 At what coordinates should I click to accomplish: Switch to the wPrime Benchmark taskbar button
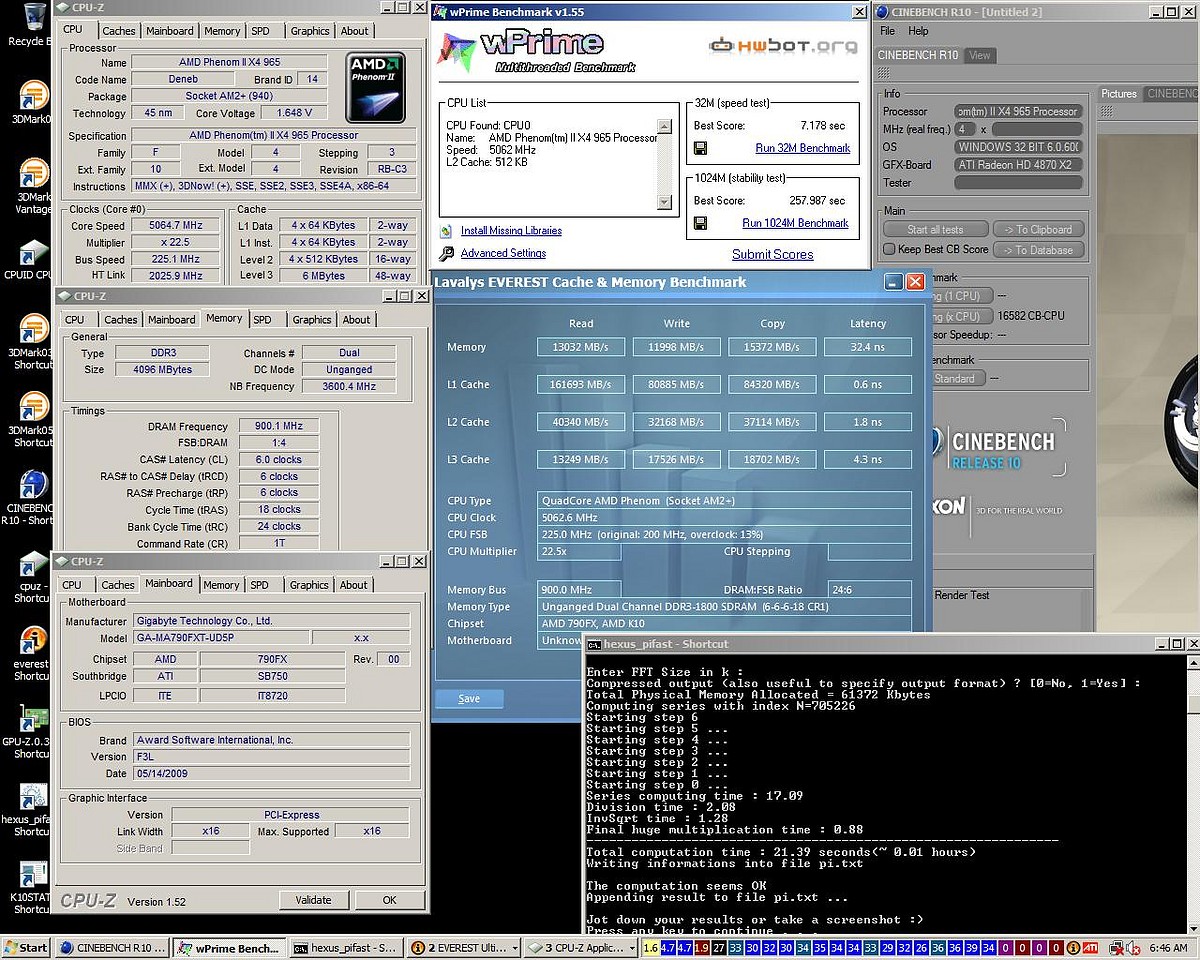229,948
